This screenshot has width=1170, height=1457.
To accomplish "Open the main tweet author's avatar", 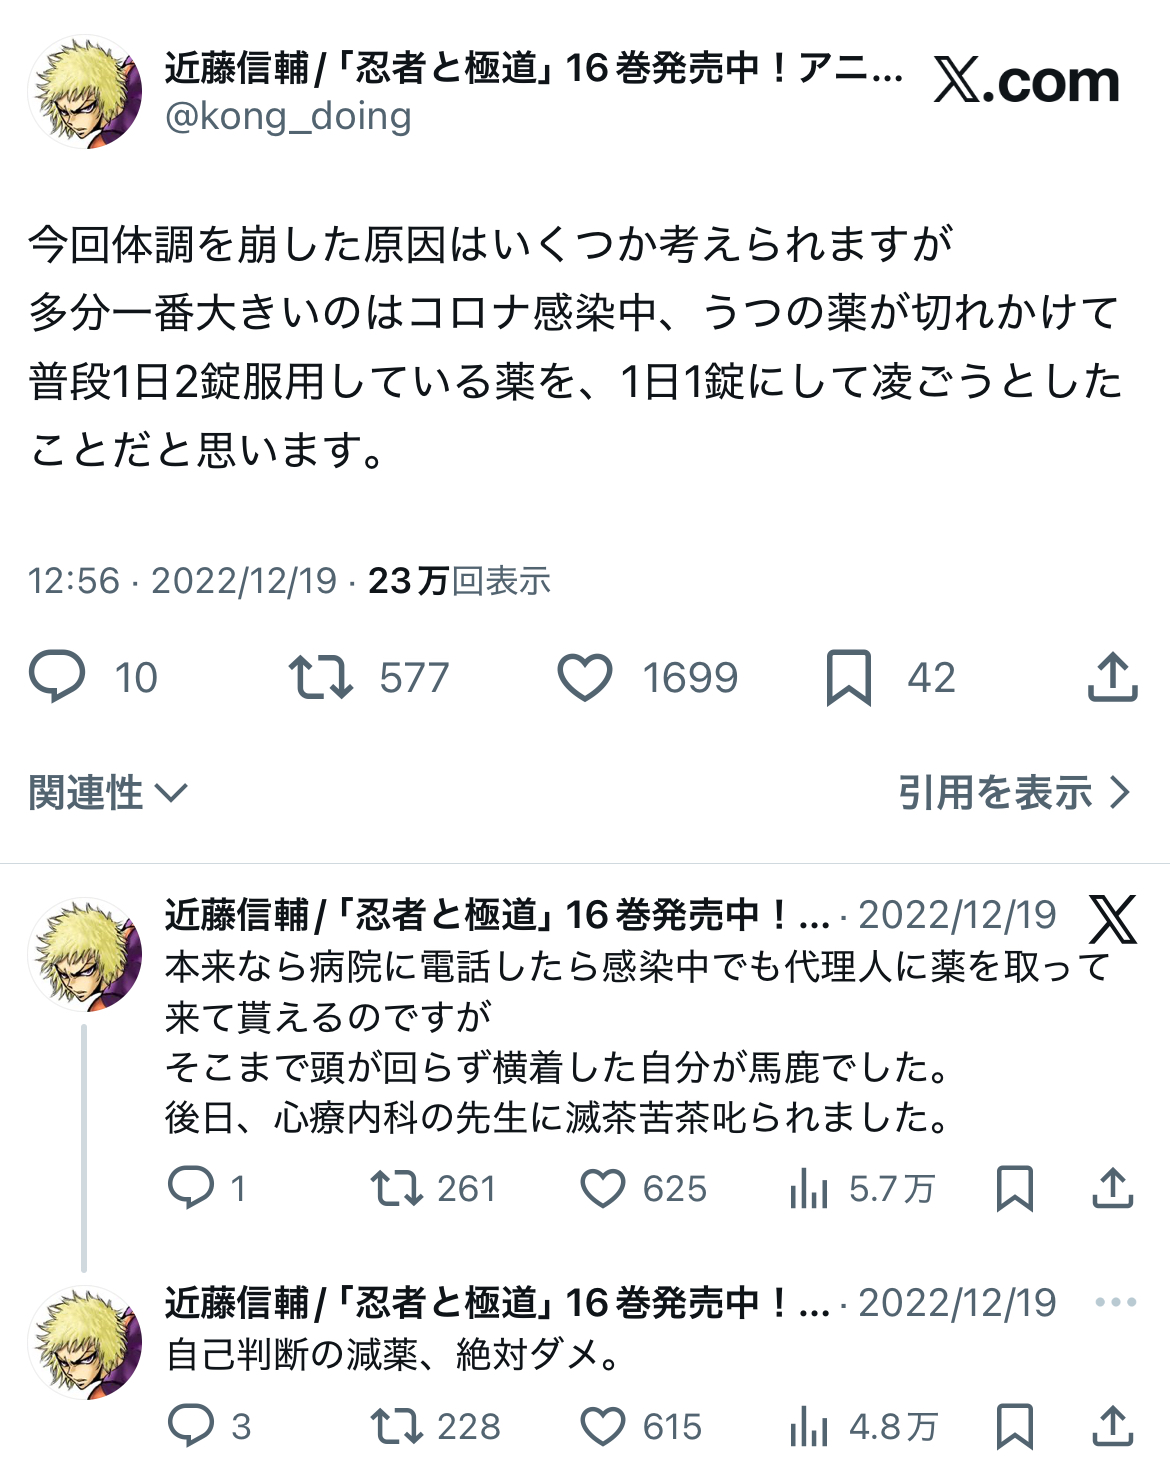I will coord(85,93).
